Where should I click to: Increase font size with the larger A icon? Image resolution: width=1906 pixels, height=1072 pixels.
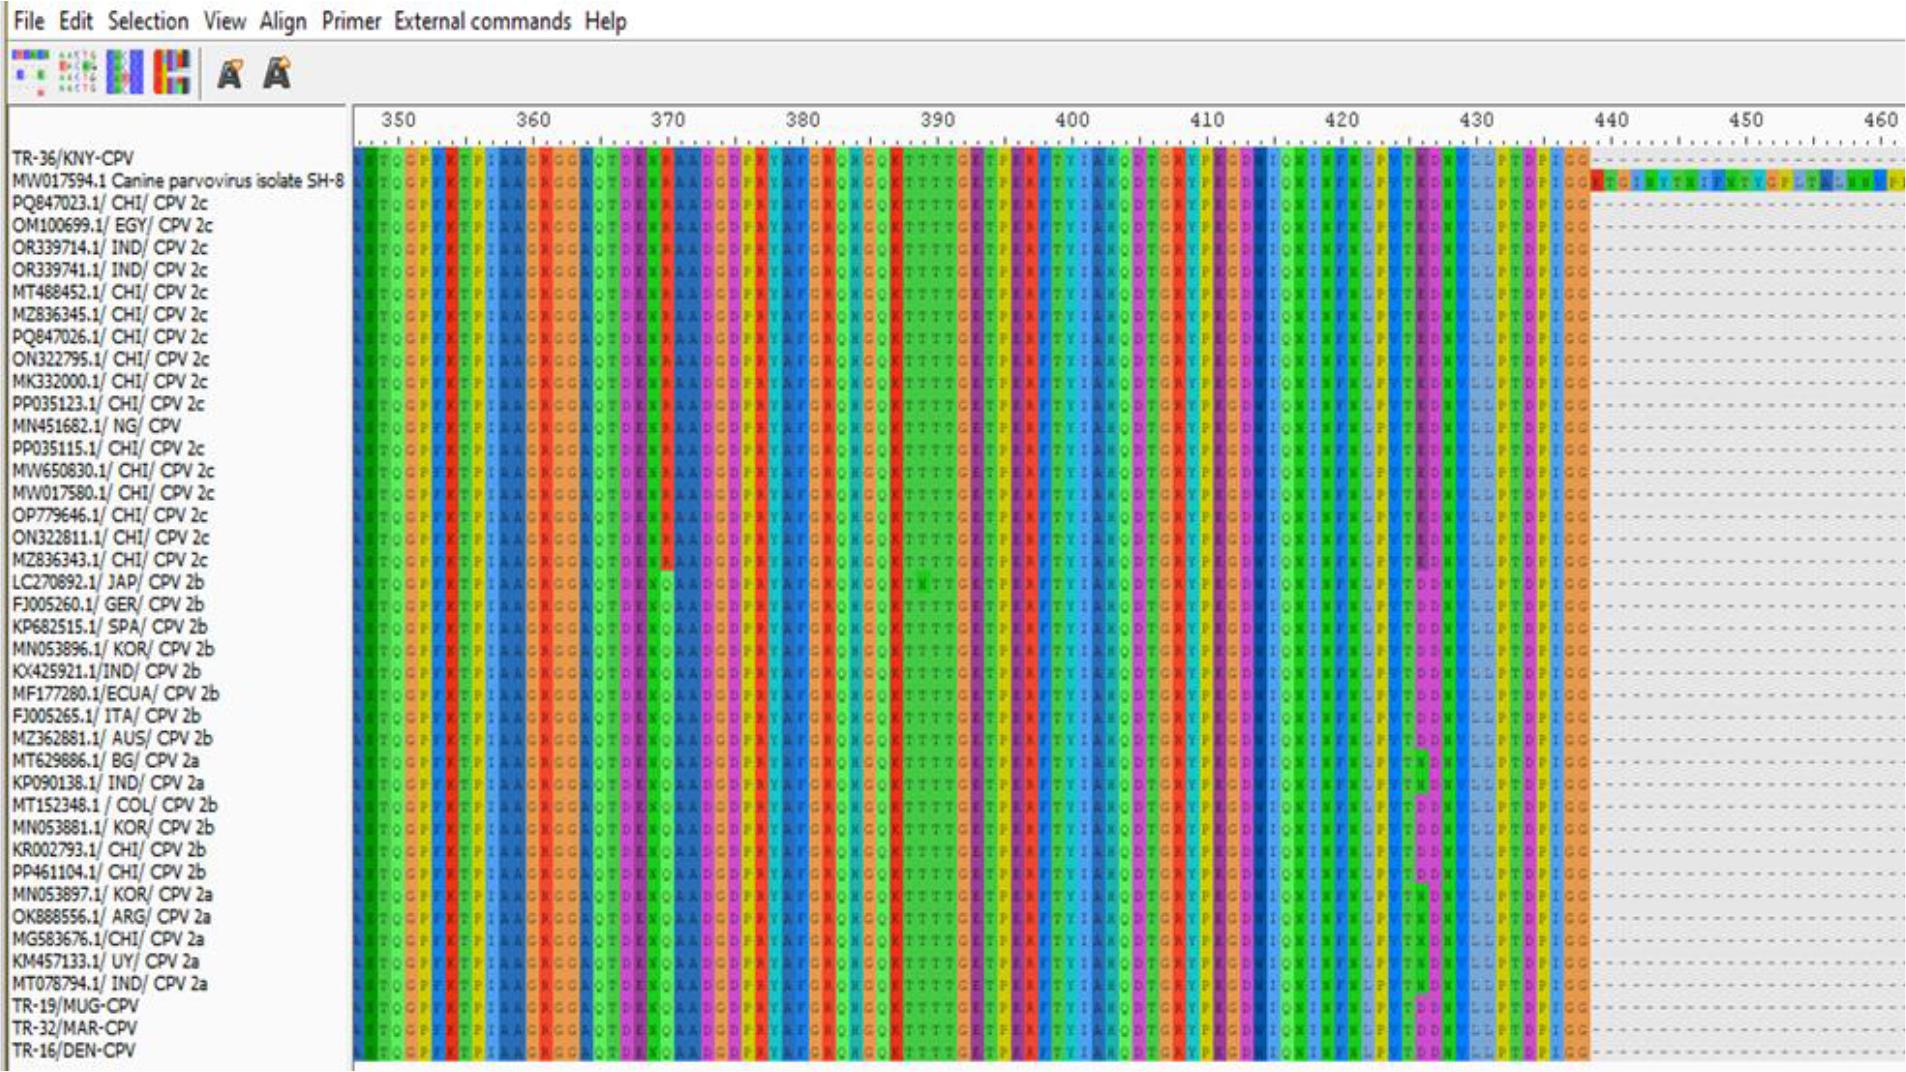pyautogui.click(x=277, y=73)
